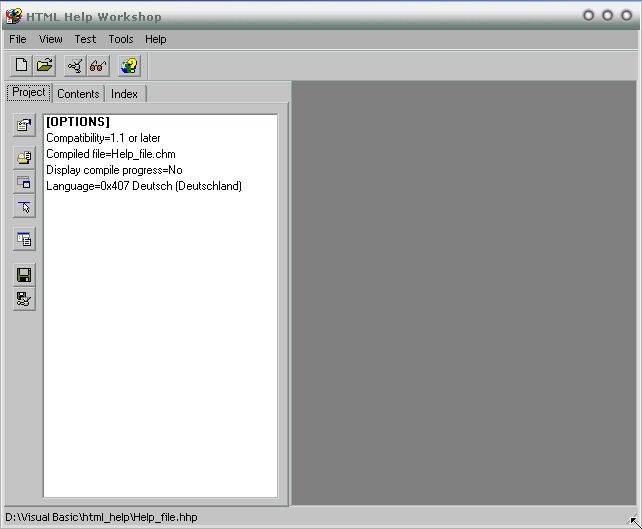This screenshot has width=642, height=529.
Task: Click the HtmlHelp API information icon
Action: pos(24,207)
